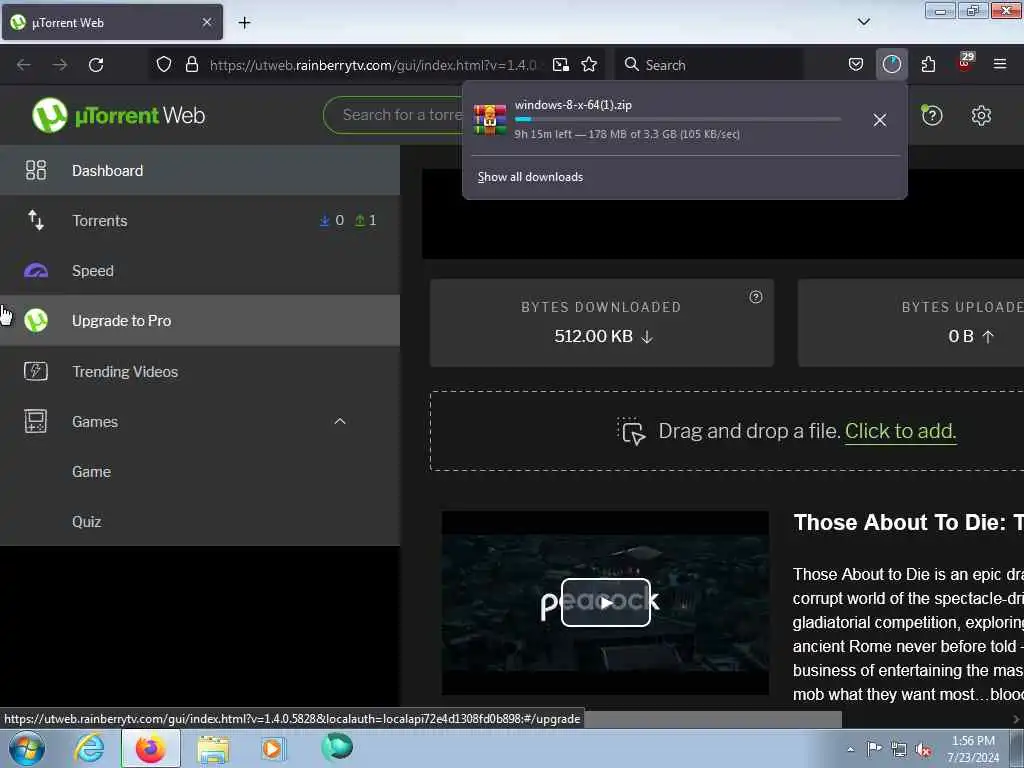This screenshot has height=768, width=1024.
Task: Click the Firefox taskbar button
Action: click(150, 748)
